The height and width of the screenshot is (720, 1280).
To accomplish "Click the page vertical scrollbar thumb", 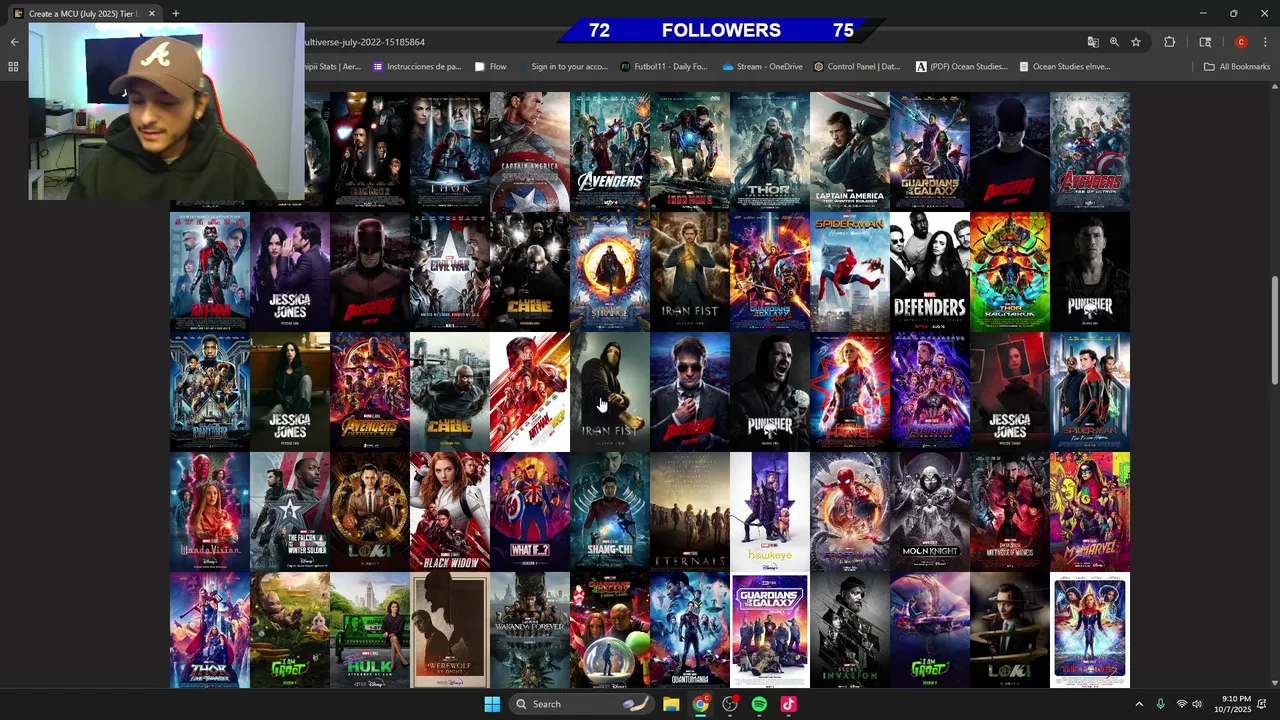I will tap(1274, 330).
